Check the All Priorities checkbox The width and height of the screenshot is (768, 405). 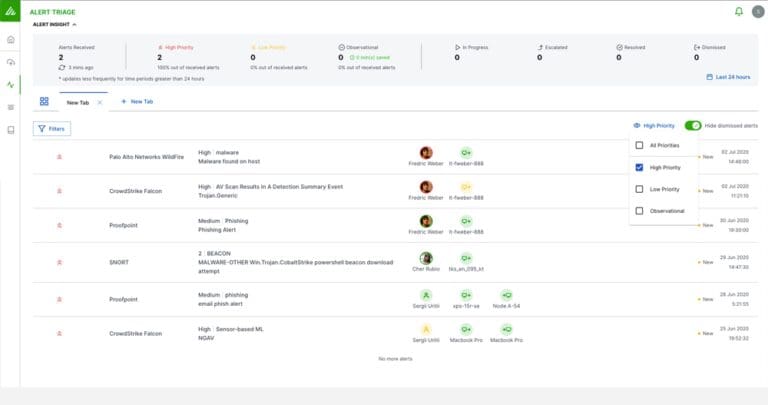point(639,145)
